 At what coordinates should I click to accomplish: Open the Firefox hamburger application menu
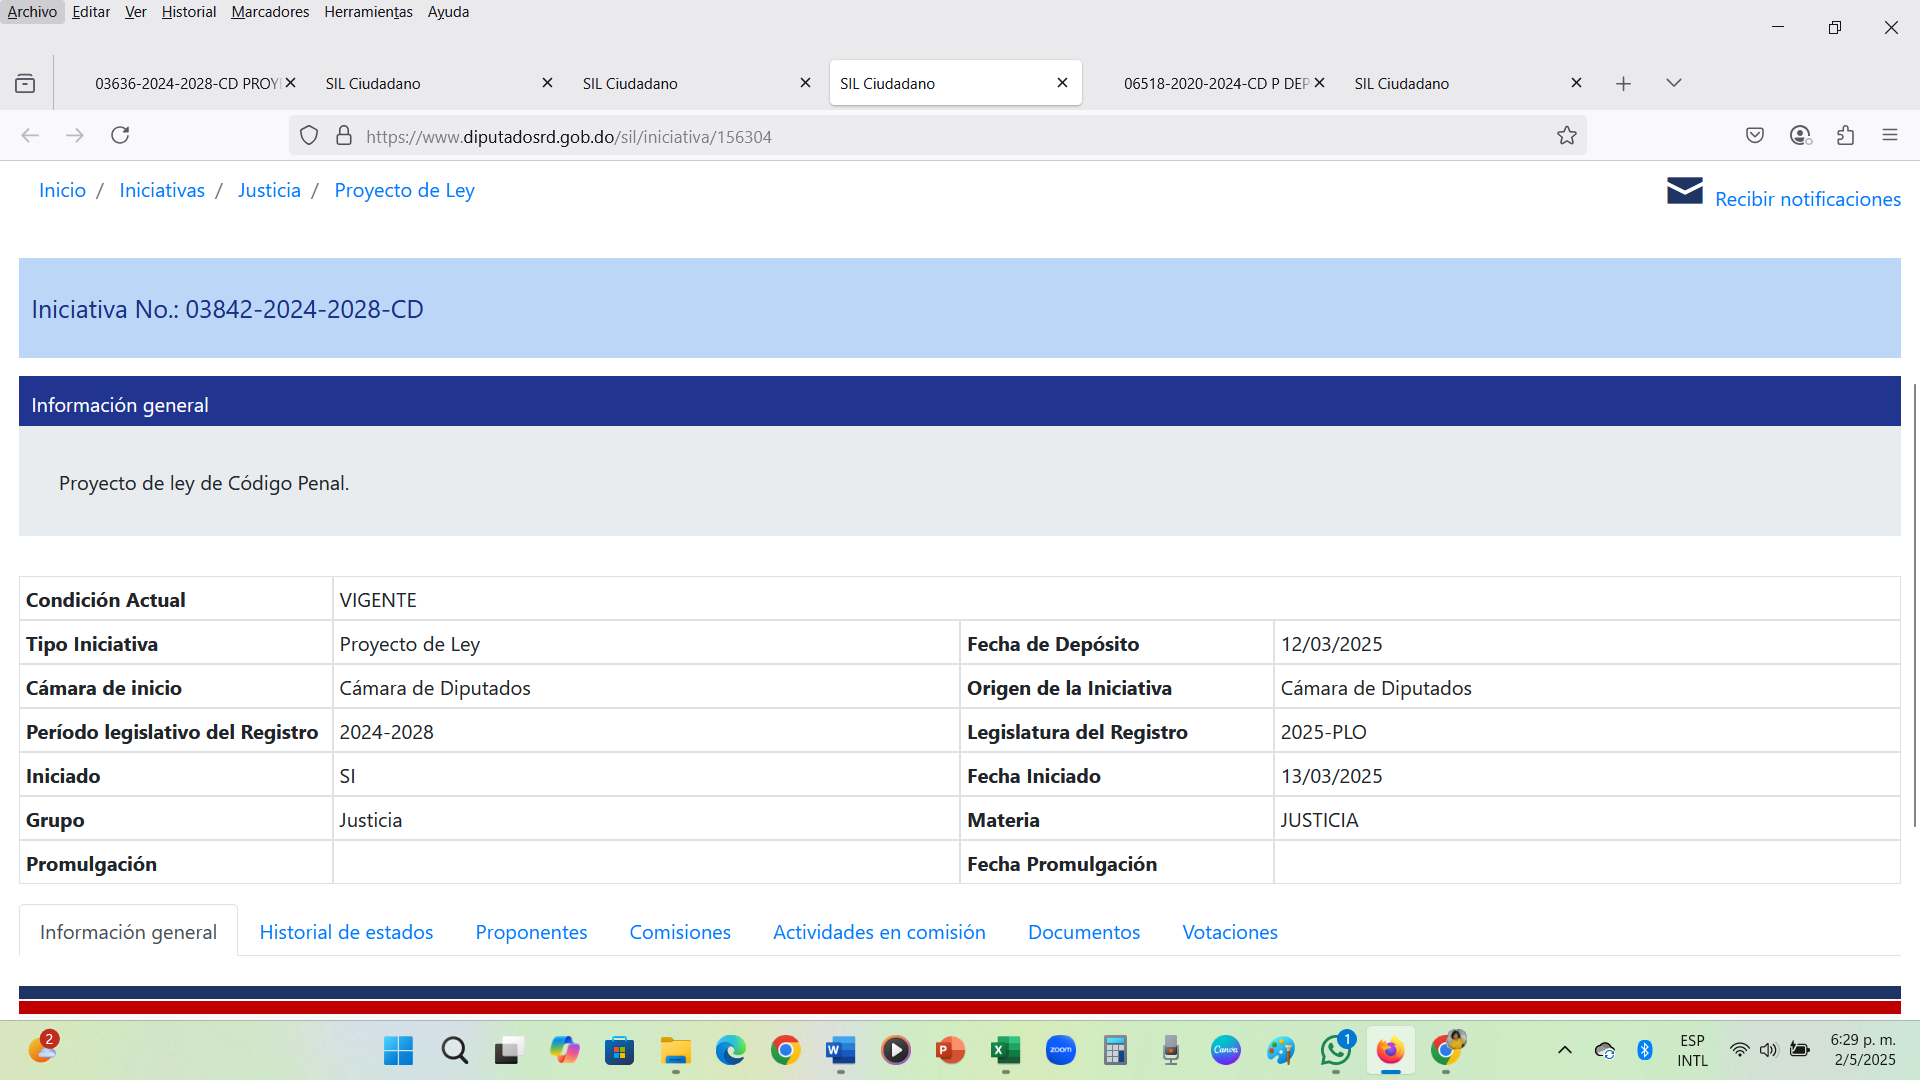pyautogui.click(x=1889, y=135)
